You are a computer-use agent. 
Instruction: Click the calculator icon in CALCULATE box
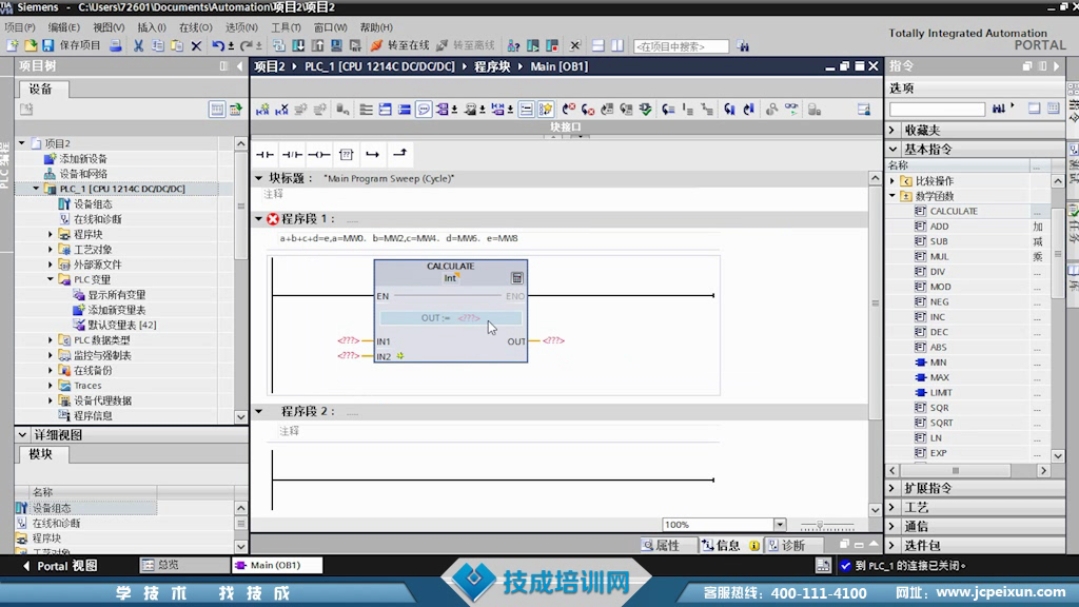click(x=517, y=278)
